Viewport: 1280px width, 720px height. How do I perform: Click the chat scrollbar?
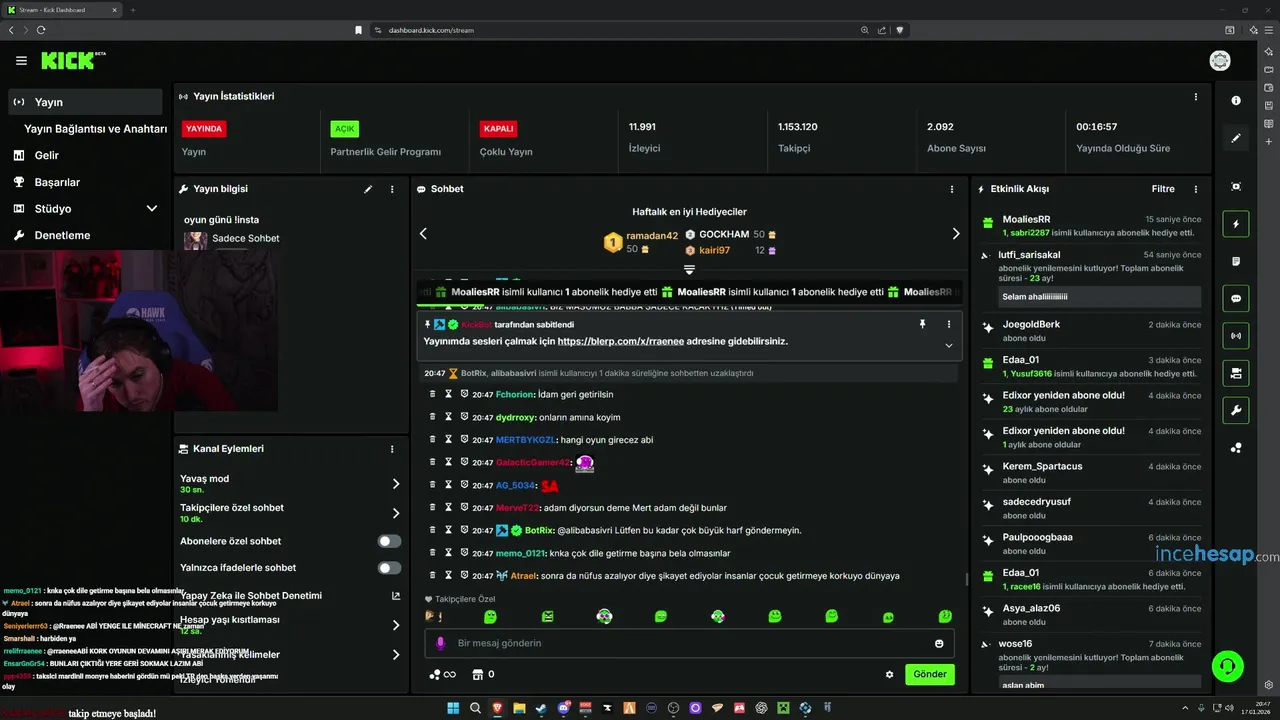[x=966, y=578]
